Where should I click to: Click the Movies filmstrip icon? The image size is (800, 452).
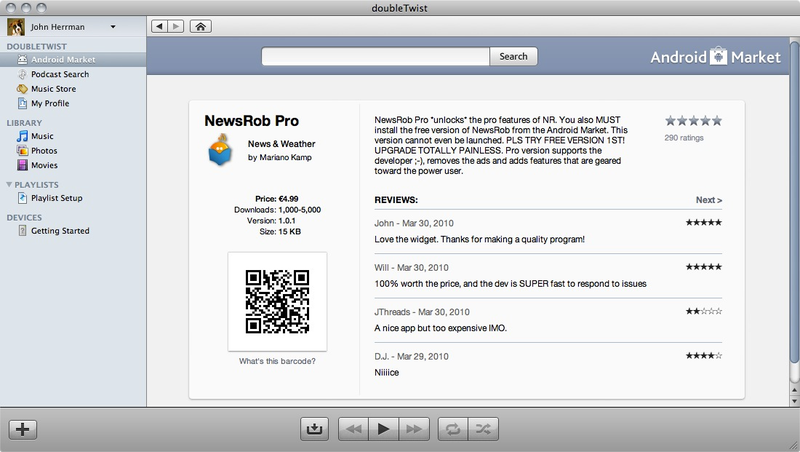click(x=22, y=165)
